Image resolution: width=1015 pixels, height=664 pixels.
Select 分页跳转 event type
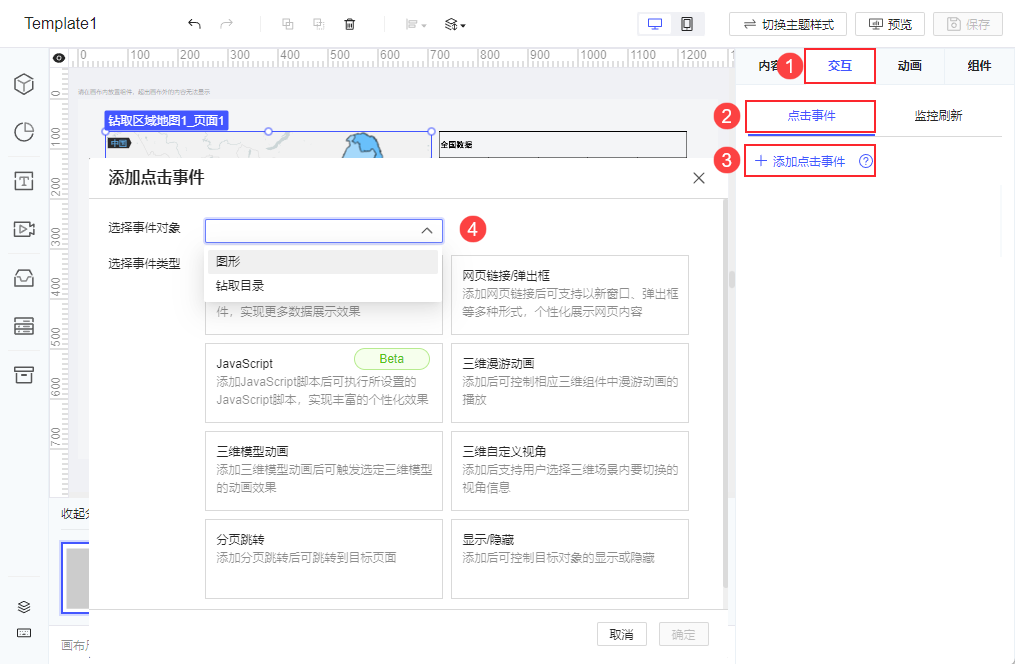point(324,559)
